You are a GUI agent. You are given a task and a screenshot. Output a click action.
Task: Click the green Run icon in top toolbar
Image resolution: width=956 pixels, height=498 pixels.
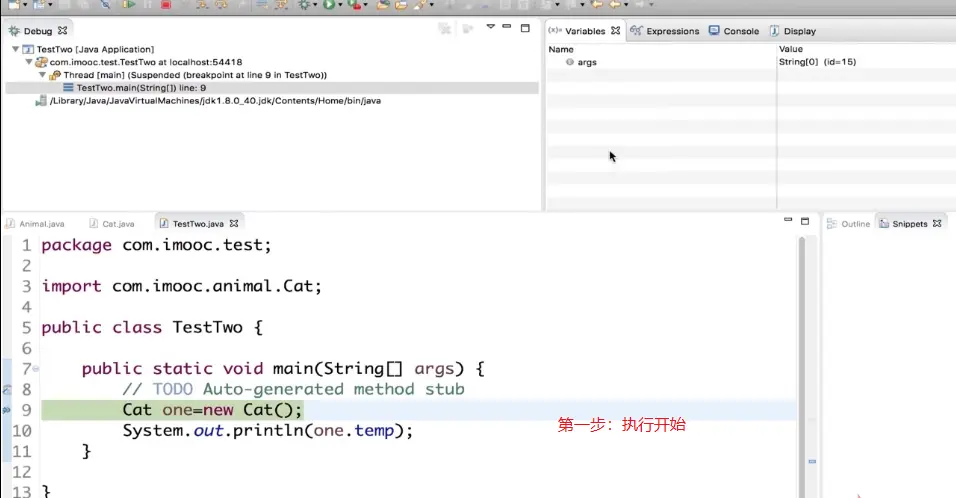pyautogui.click(x=329, y=5)
